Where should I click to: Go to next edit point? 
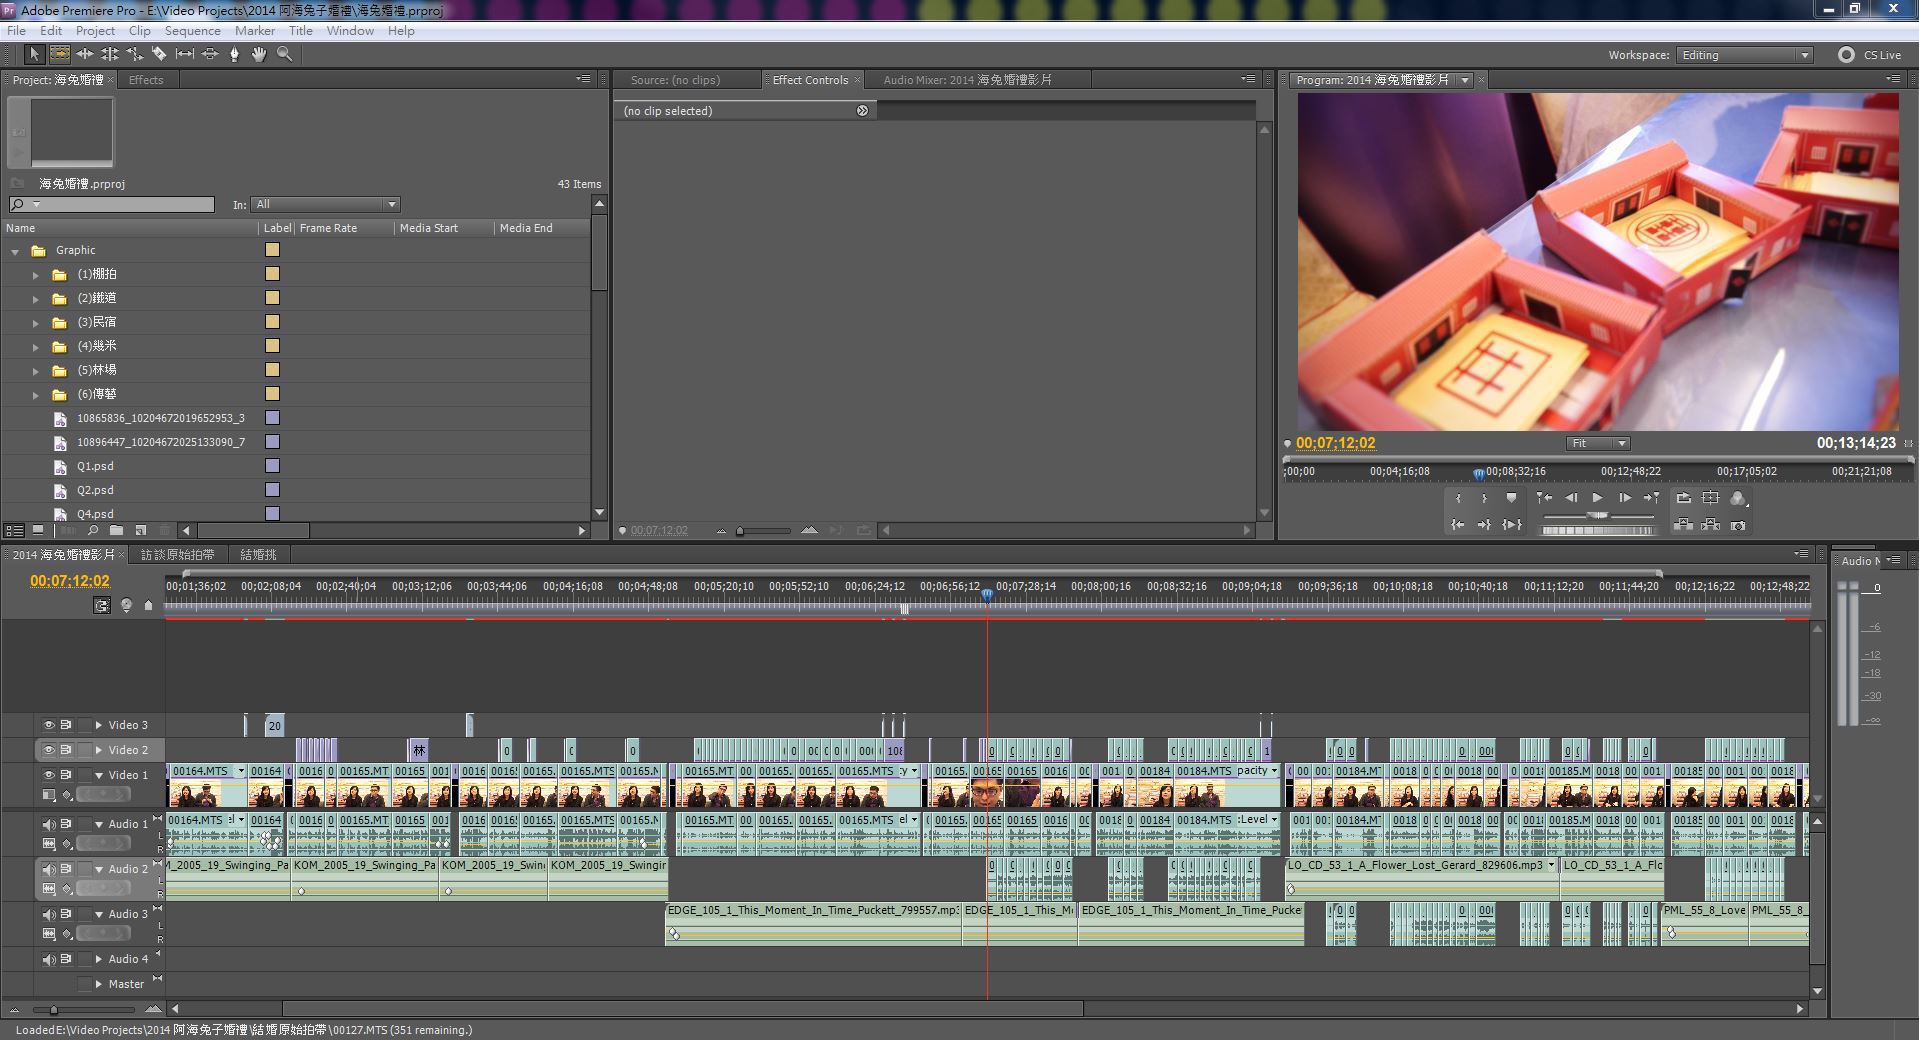click(x=1652, y=498)
